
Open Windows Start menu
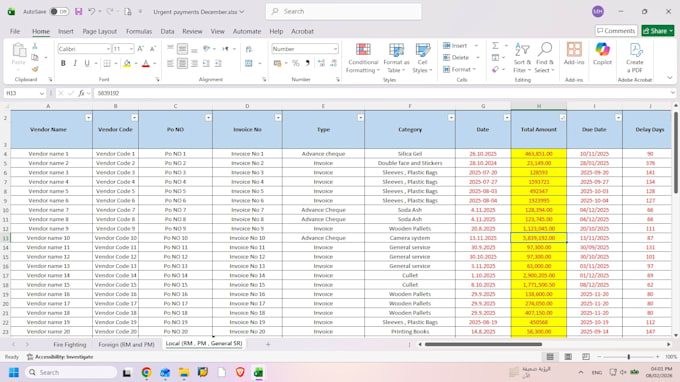(x=13, y=372)
